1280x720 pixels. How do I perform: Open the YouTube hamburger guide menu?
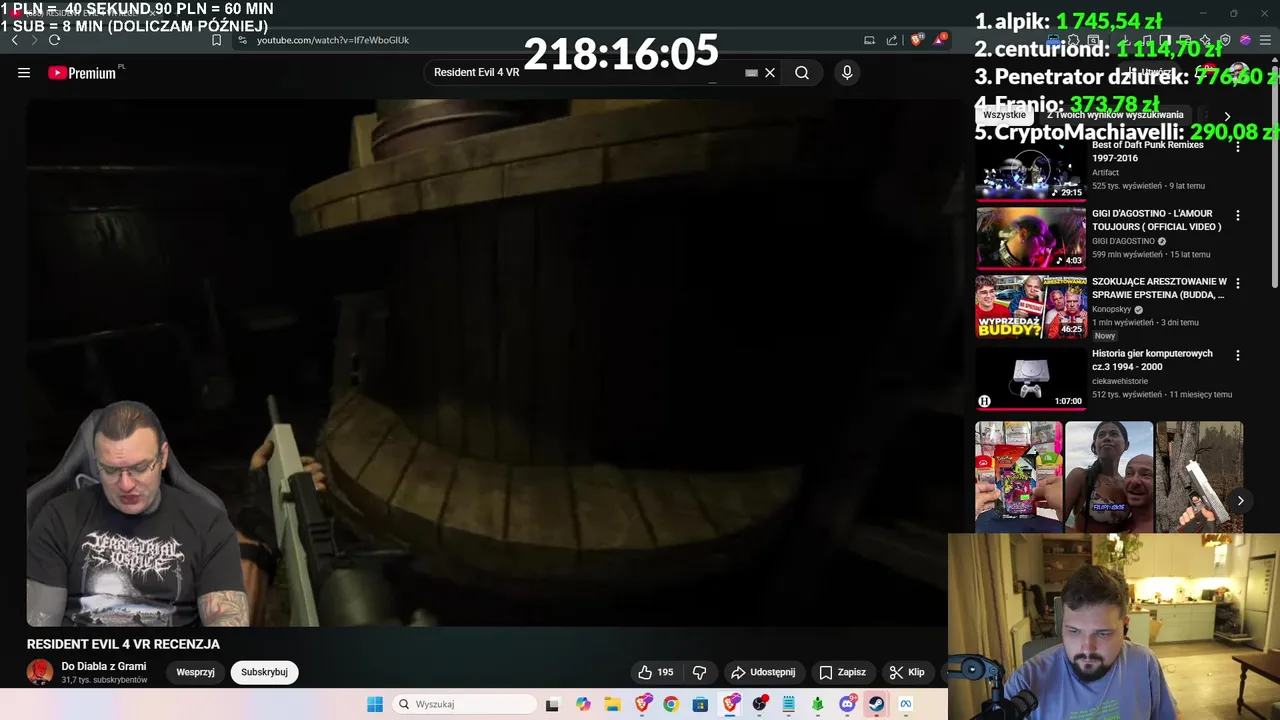[x=24, y=73]
